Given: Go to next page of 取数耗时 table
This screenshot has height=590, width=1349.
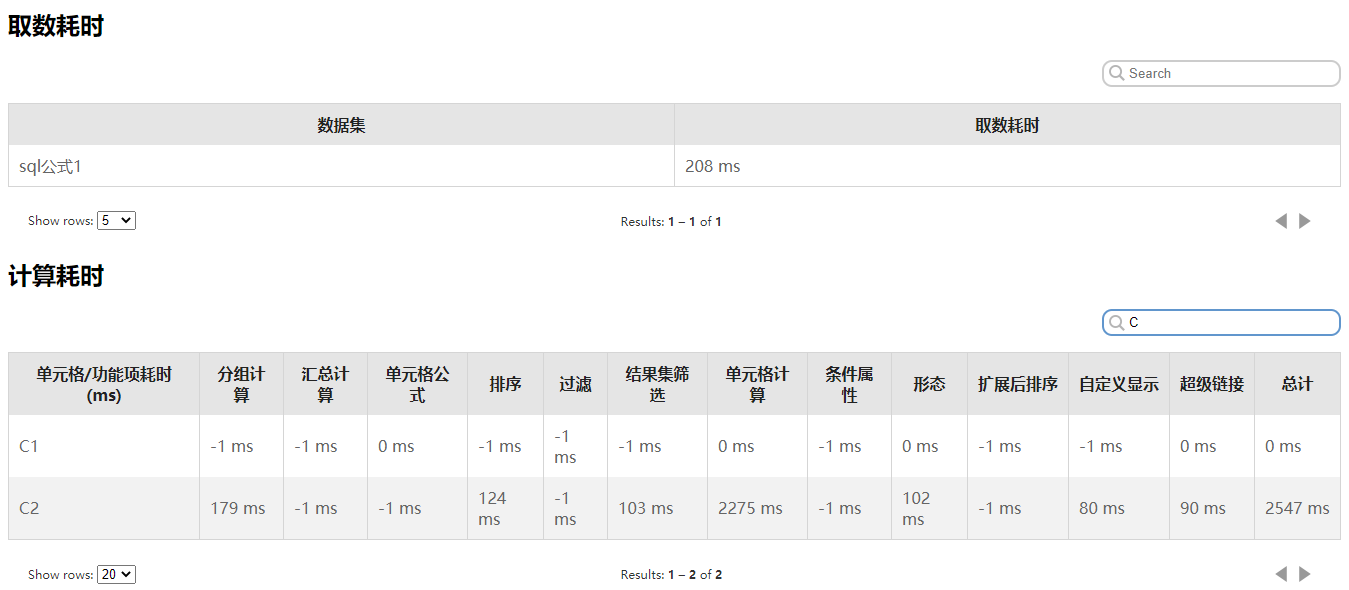Looking at the screenshot, I should coord(1305,221).
